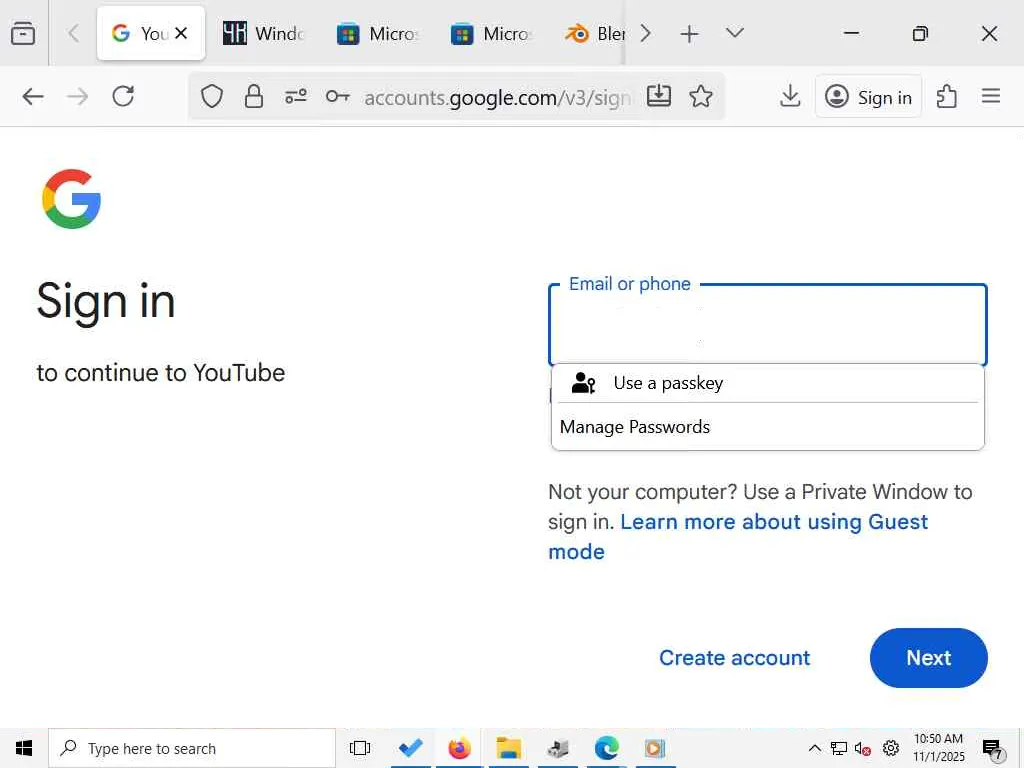The height and width of the screenshot is (768, 1024).
Task: Open the blue checkmark To Do app
Action: (411, 748)
